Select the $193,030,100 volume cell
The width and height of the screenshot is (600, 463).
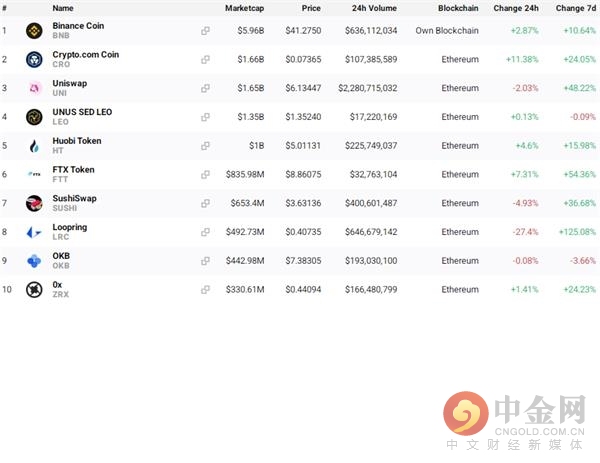coord(371,261)
